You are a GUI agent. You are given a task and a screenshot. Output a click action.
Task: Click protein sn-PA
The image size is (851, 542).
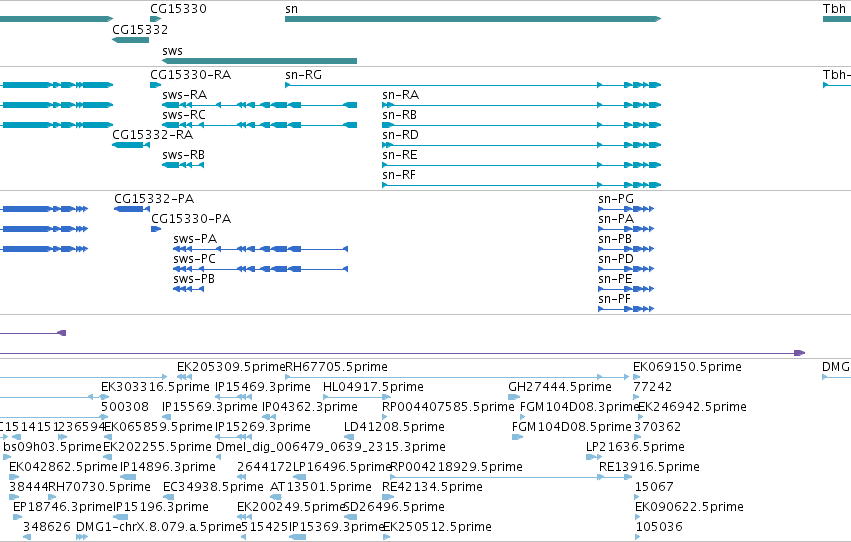[x=626, y=229]
